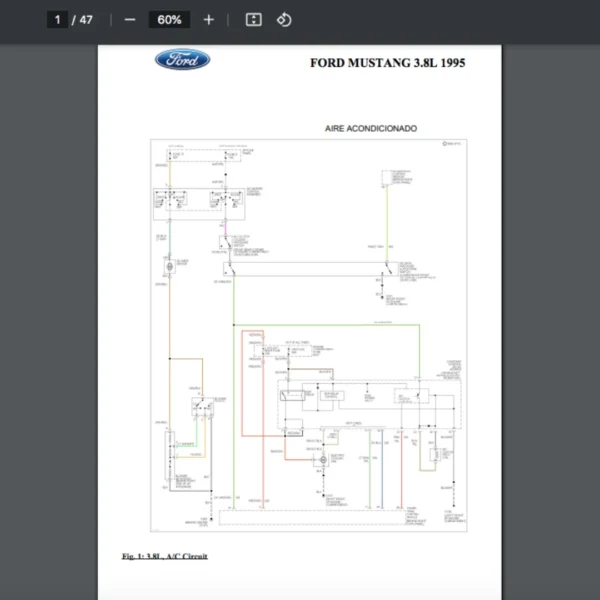600x600 pixels.
Task: Click the zoom out minus button
Action: point(130,20)
